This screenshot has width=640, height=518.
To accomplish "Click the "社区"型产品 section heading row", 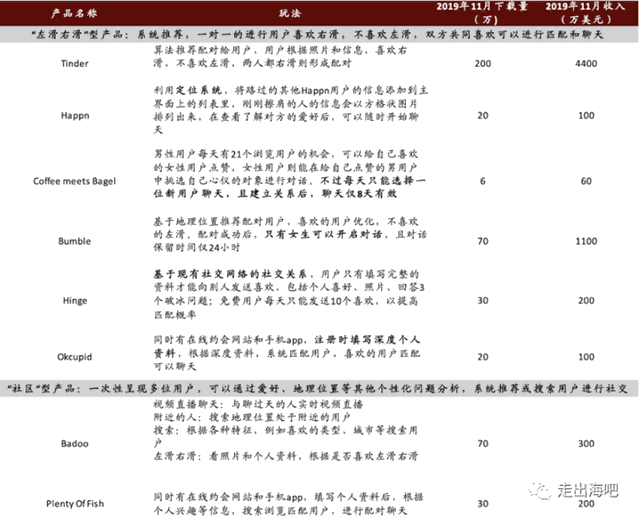I will 319,389.
